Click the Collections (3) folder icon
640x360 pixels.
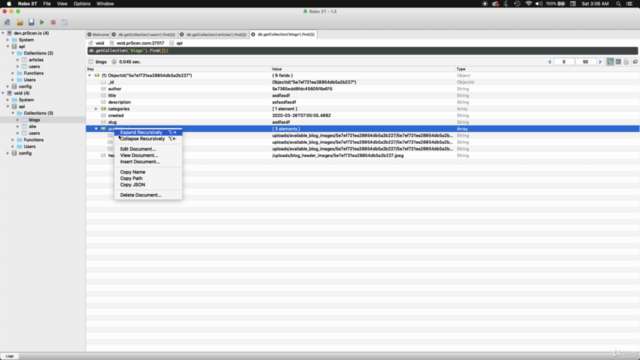point(19,113)
